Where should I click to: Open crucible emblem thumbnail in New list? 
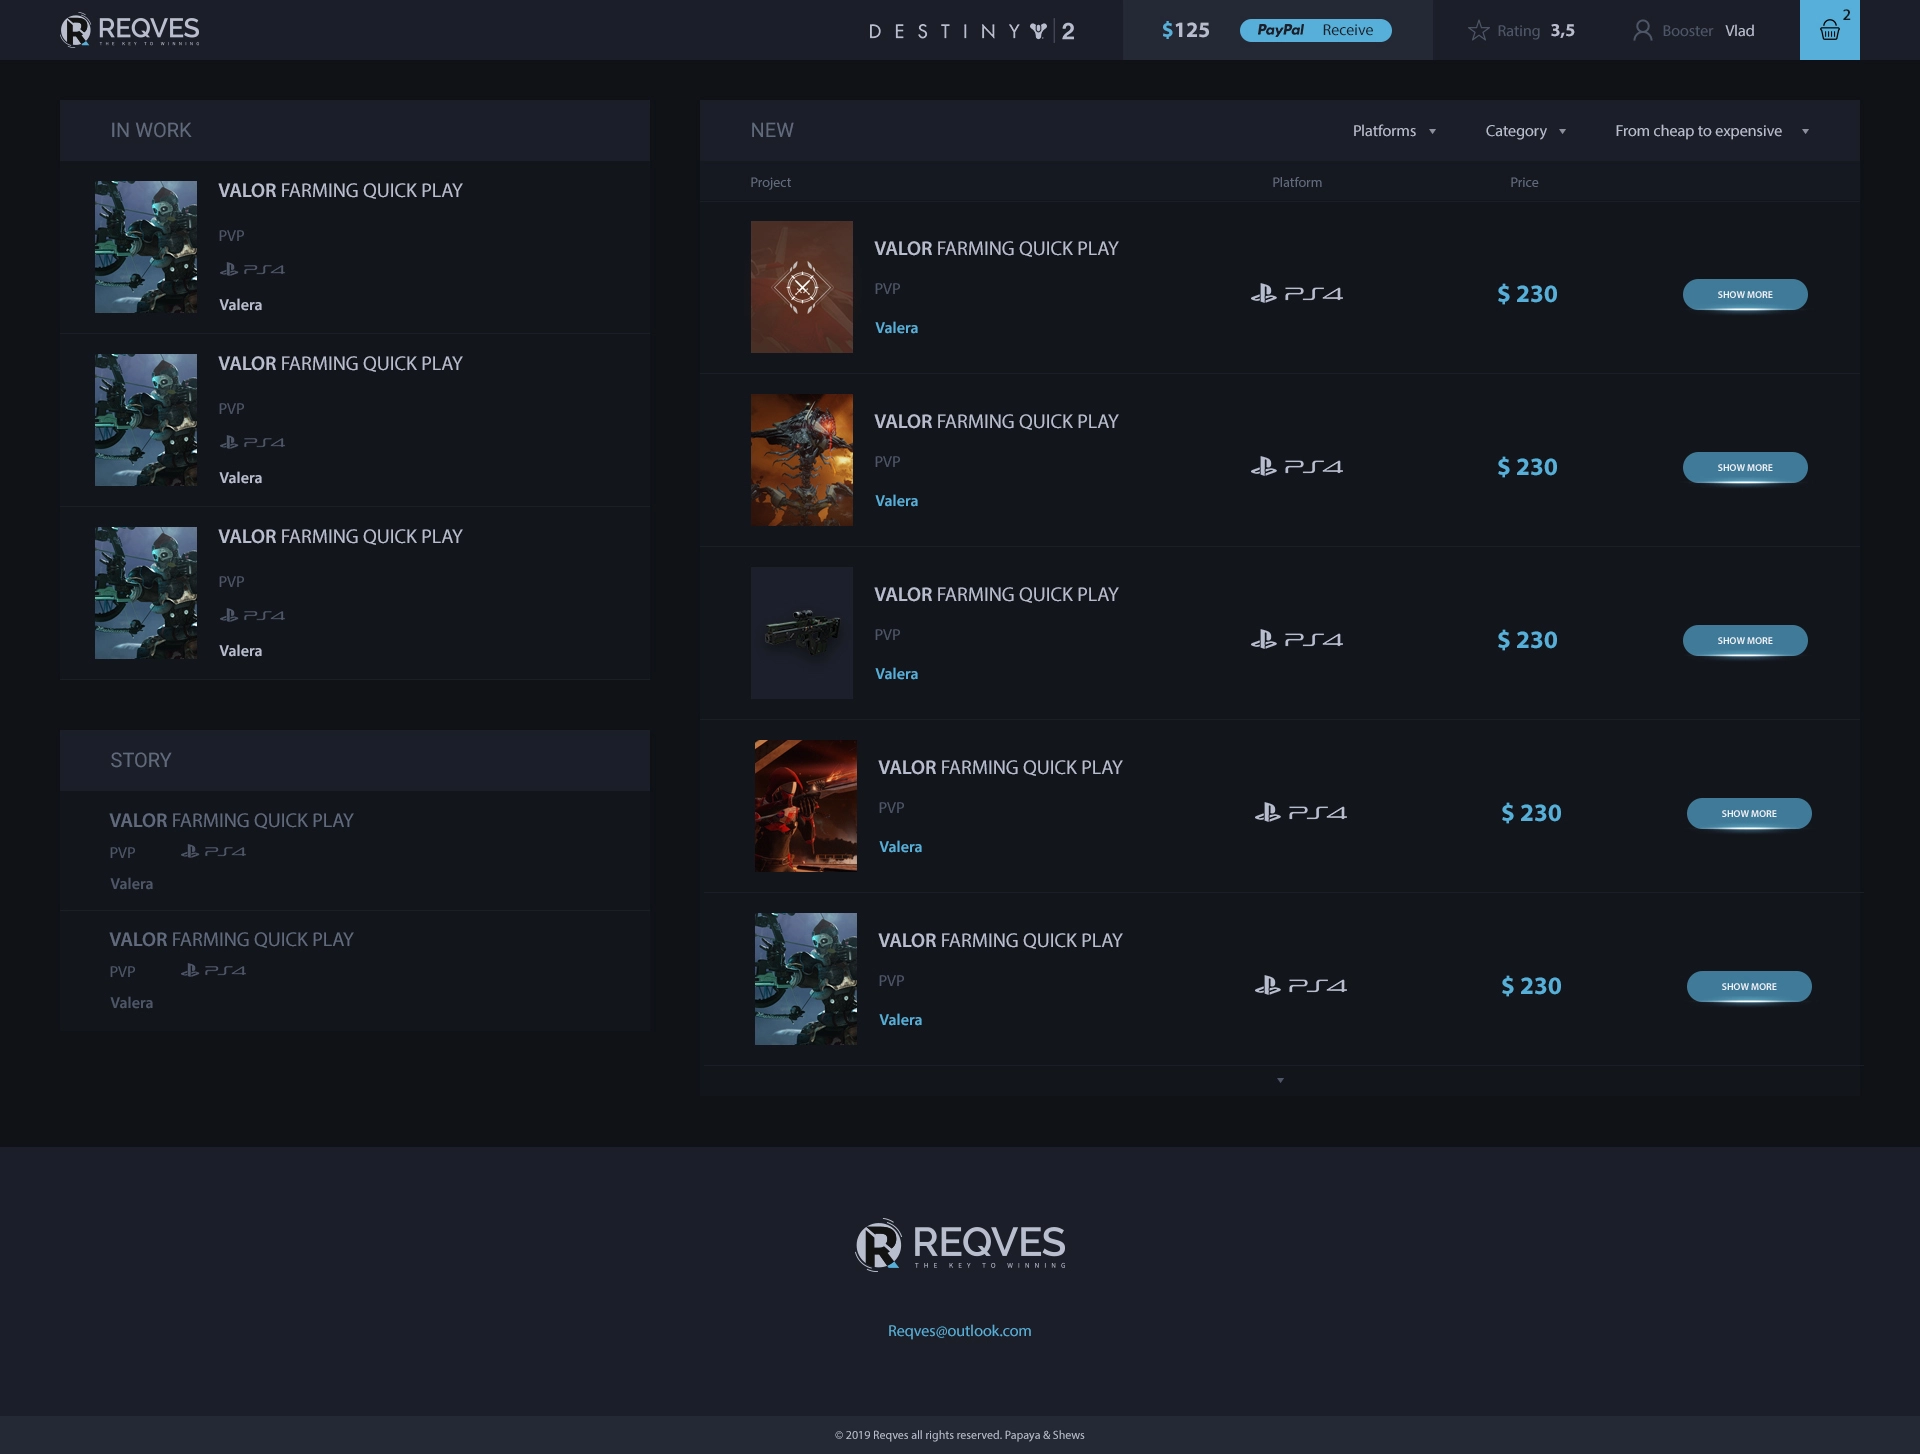[x=802, y=287]
